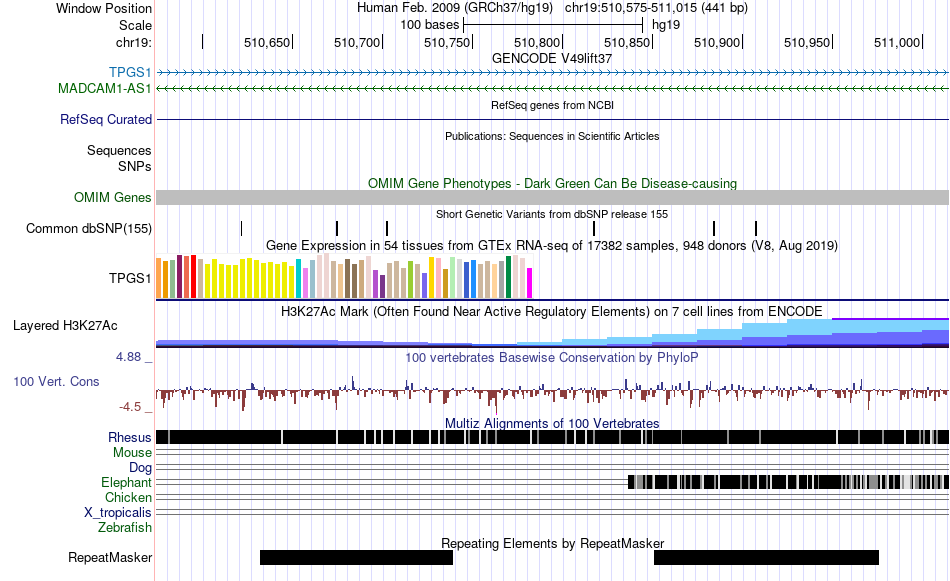Select the Layered H3K27Ac track label
The image size is (950, 581).
pos(65,325)
